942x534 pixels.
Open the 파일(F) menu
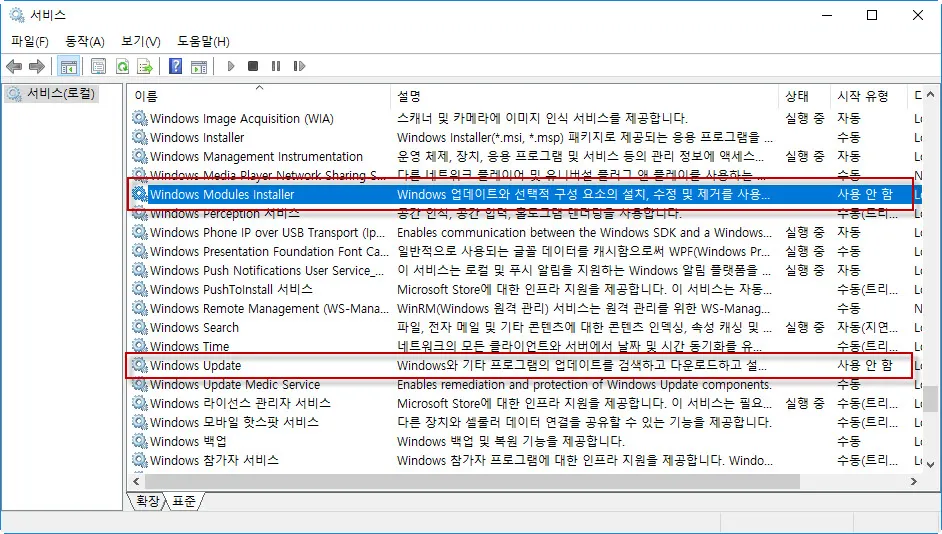click(x=29, y=41)
